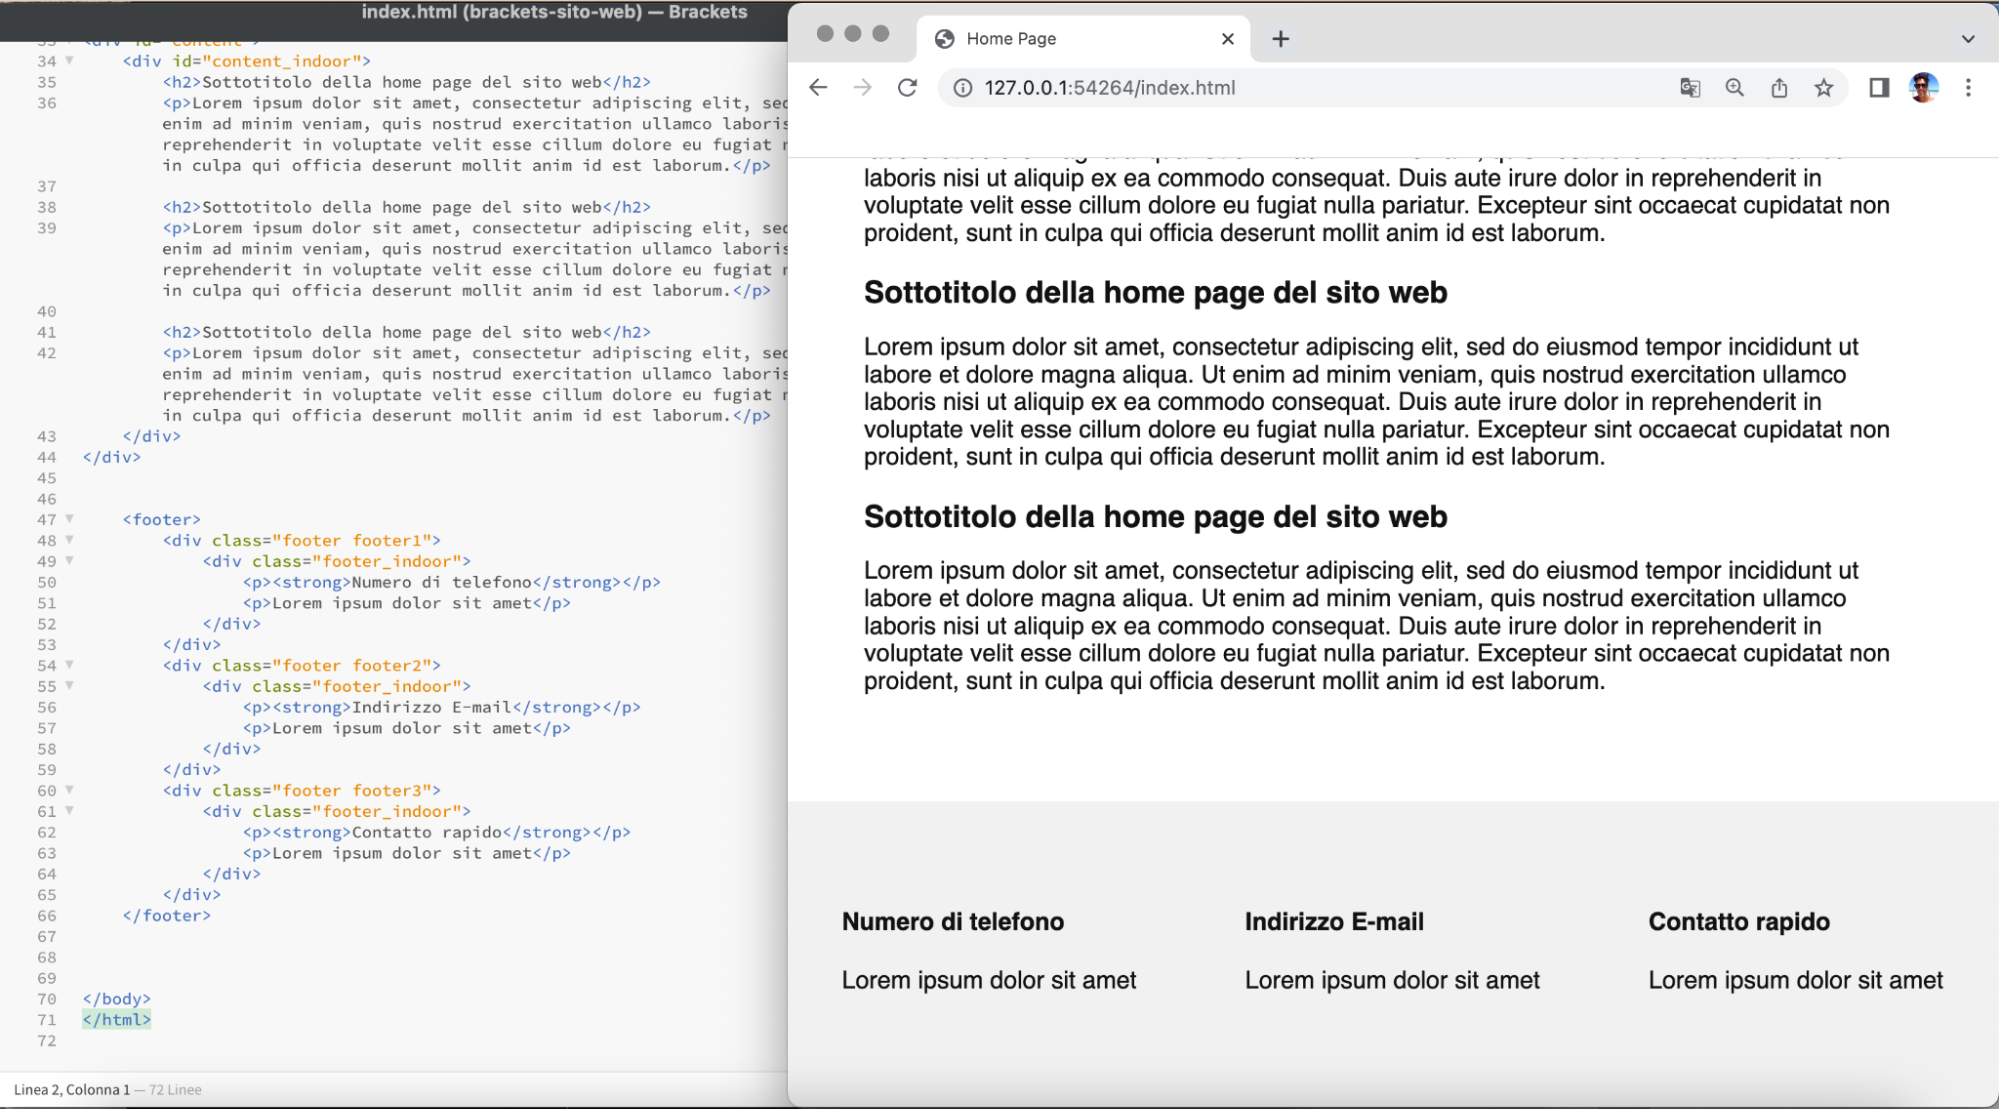Click the browser back arrow
This screenshot has height=1109, width=1999.
[818, 88]
